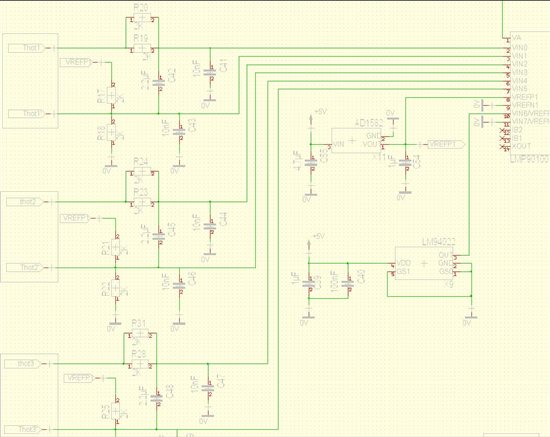Click the VREFP1 pin label on LMP90100
The width and height of the screenshot is (550, 437).
[525, 97]
